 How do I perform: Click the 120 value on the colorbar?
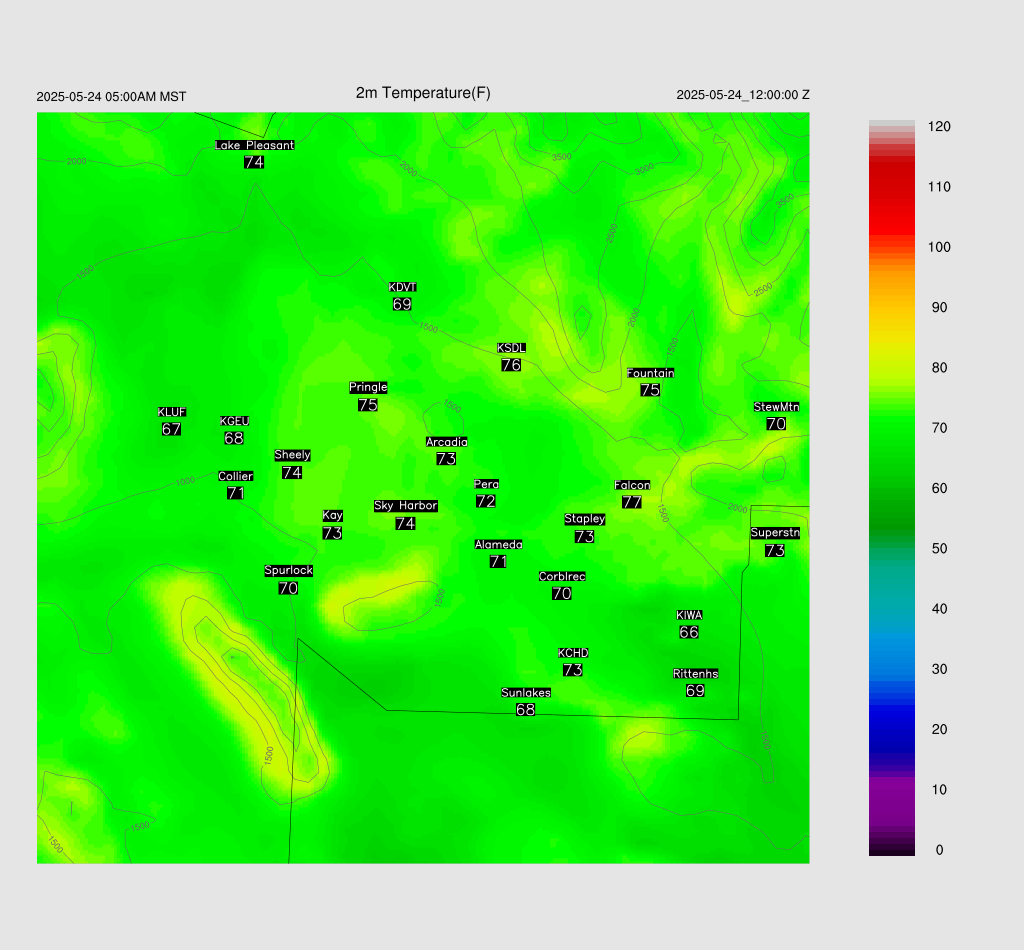pyautogui.click(x=939, y=127)
